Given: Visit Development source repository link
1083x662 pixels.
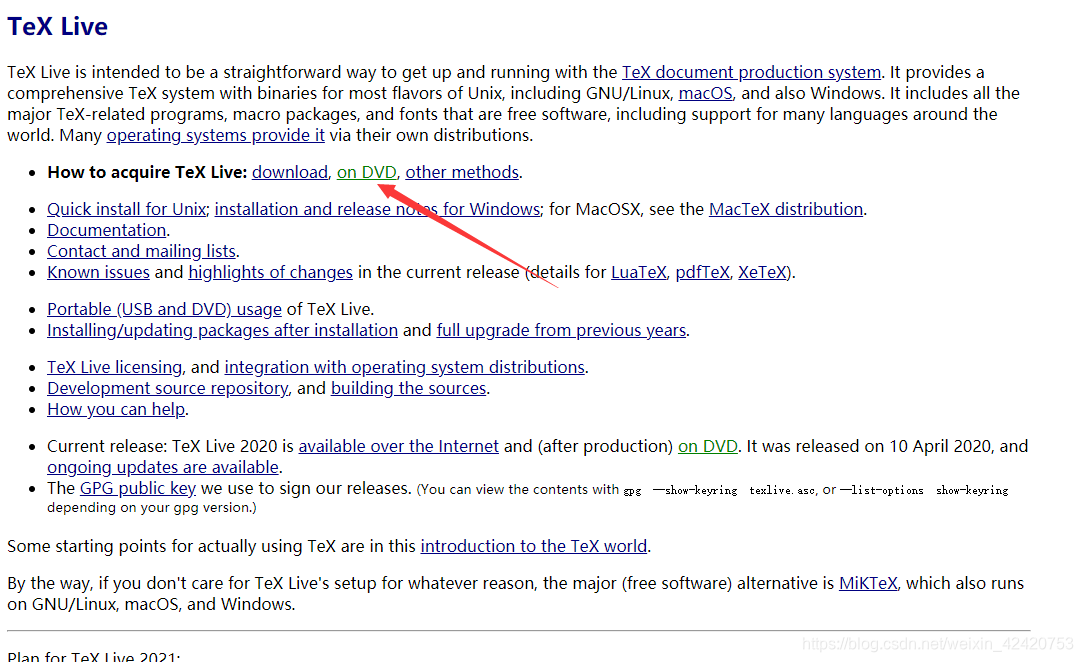Looking at the screenshot, I should [x=168, y=388].
